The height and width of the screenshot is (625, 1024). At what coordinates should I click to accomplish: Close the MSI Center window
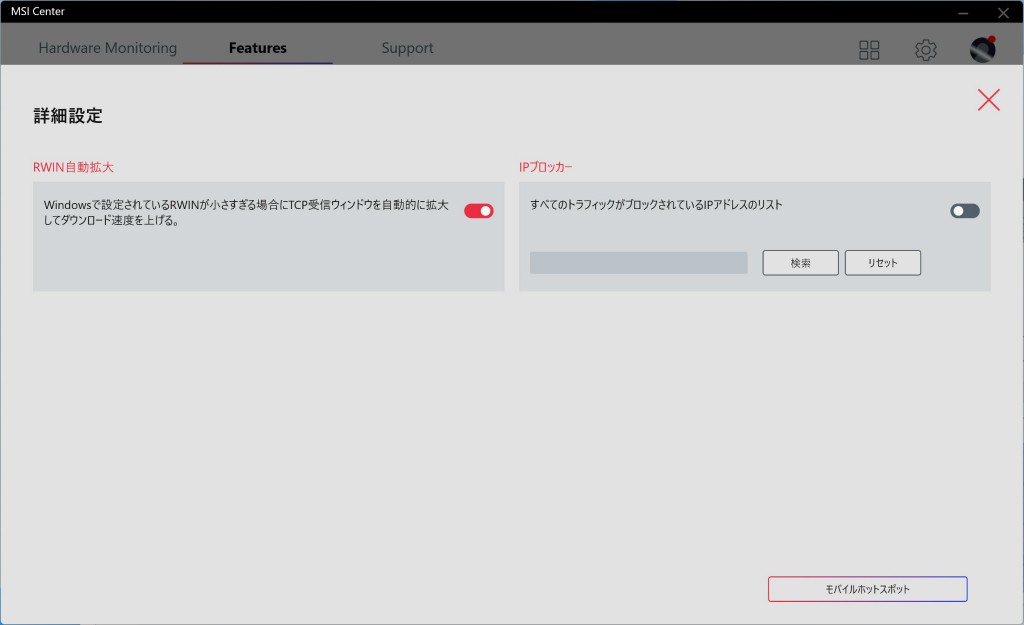click(1003, 12)
